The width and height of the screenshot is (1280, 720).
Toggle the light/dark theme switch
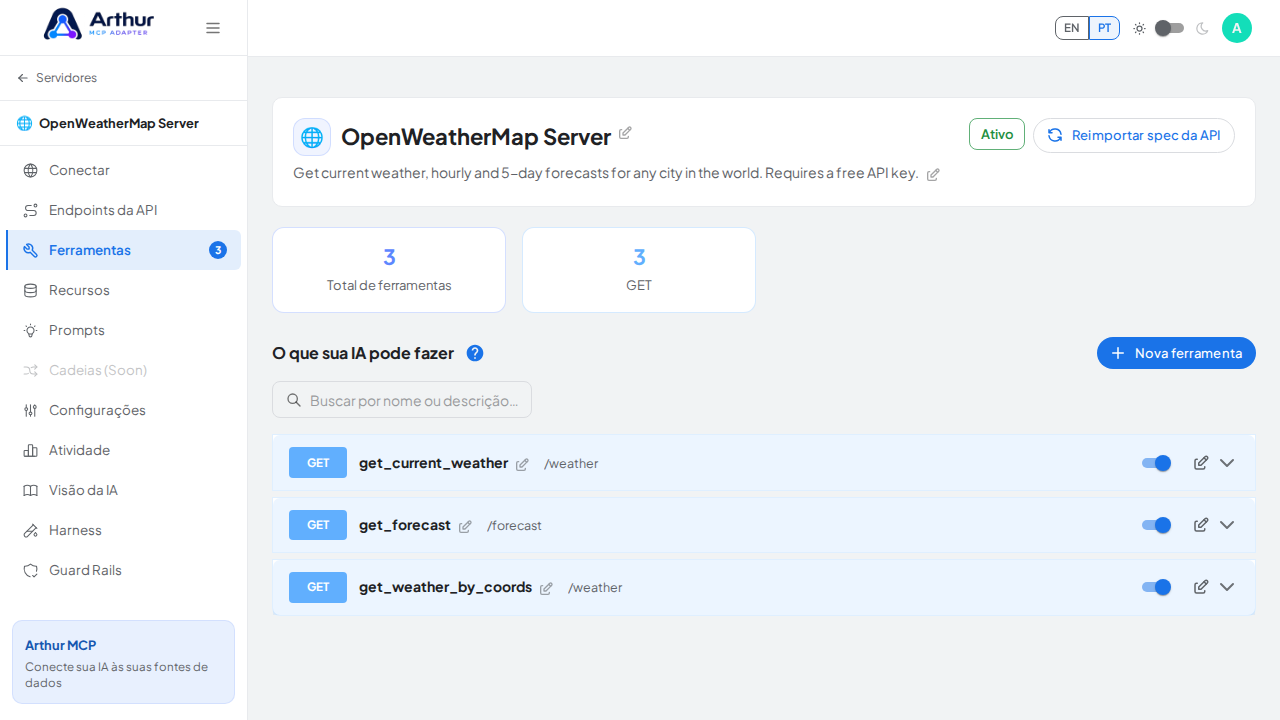pyautogui.click(x=1169, y=28)
